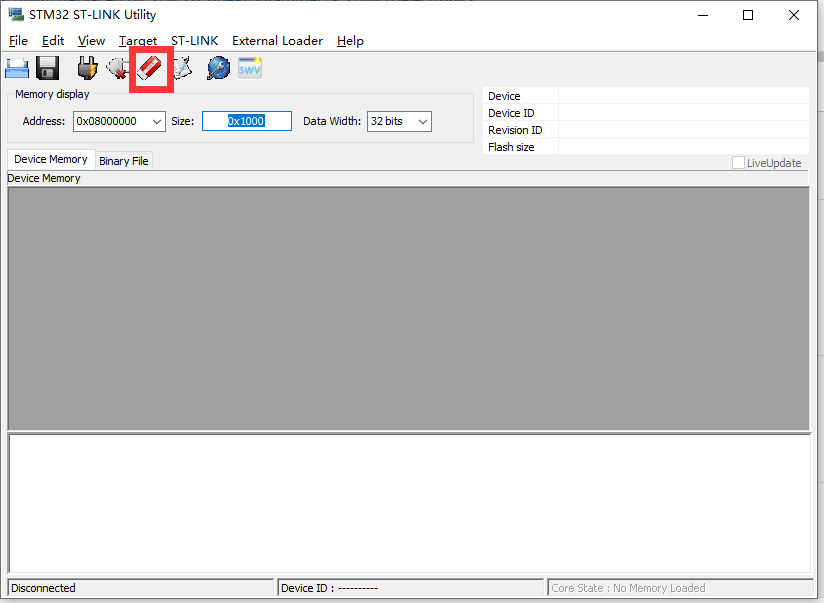Close the ST-LINK Utility window
824x603 pixels.
tap(794, 15)
